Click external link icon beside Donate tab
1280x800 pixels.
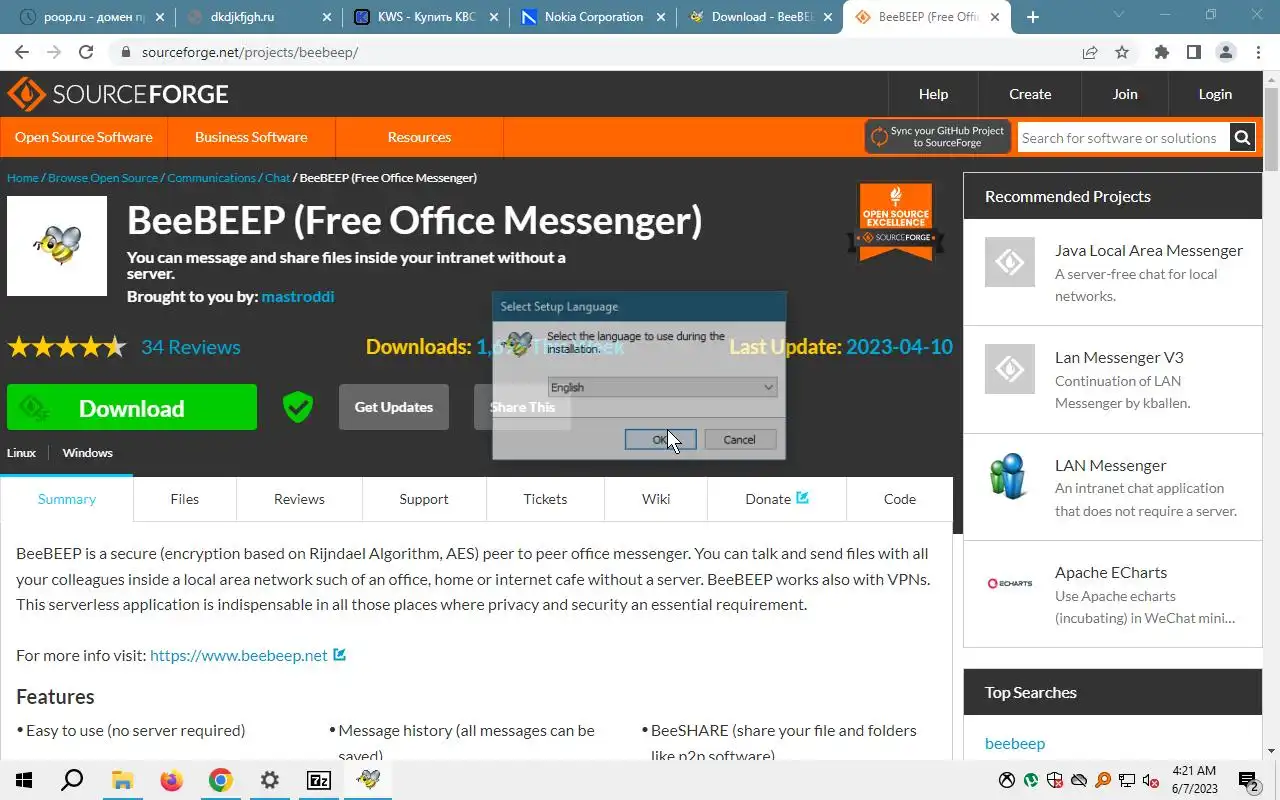point(802,497)
